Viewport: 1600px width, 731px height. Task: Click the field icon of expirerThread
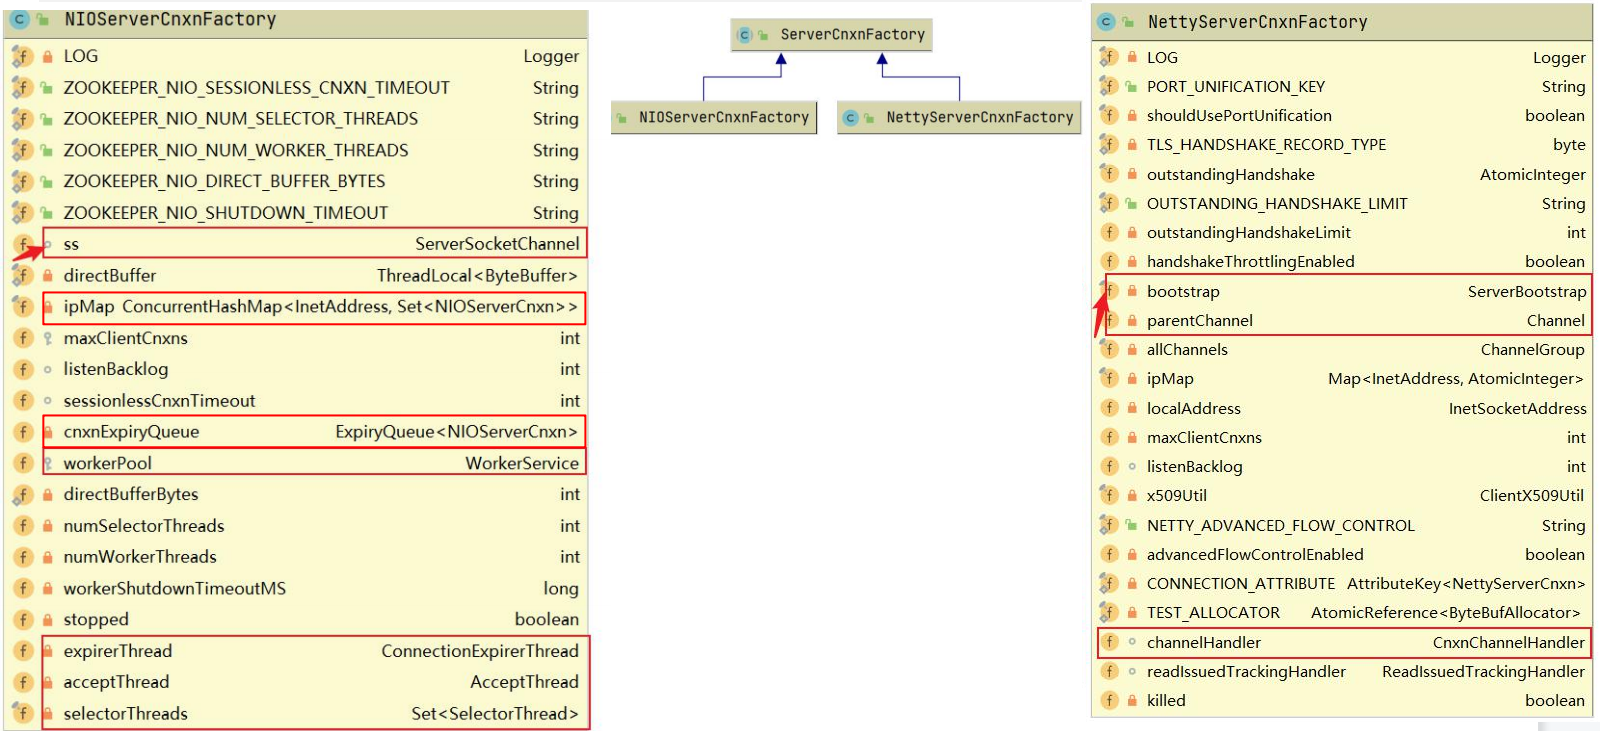pyautogui.click(x=22, y=651)
